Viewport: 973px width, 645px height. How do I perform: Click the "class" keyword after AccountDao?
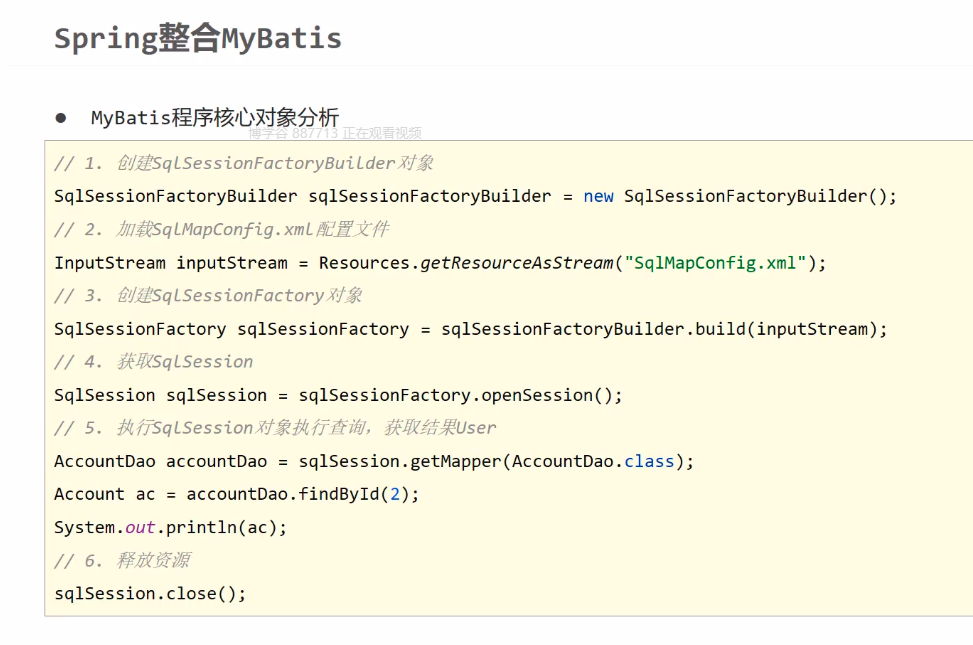click(649, 461)
